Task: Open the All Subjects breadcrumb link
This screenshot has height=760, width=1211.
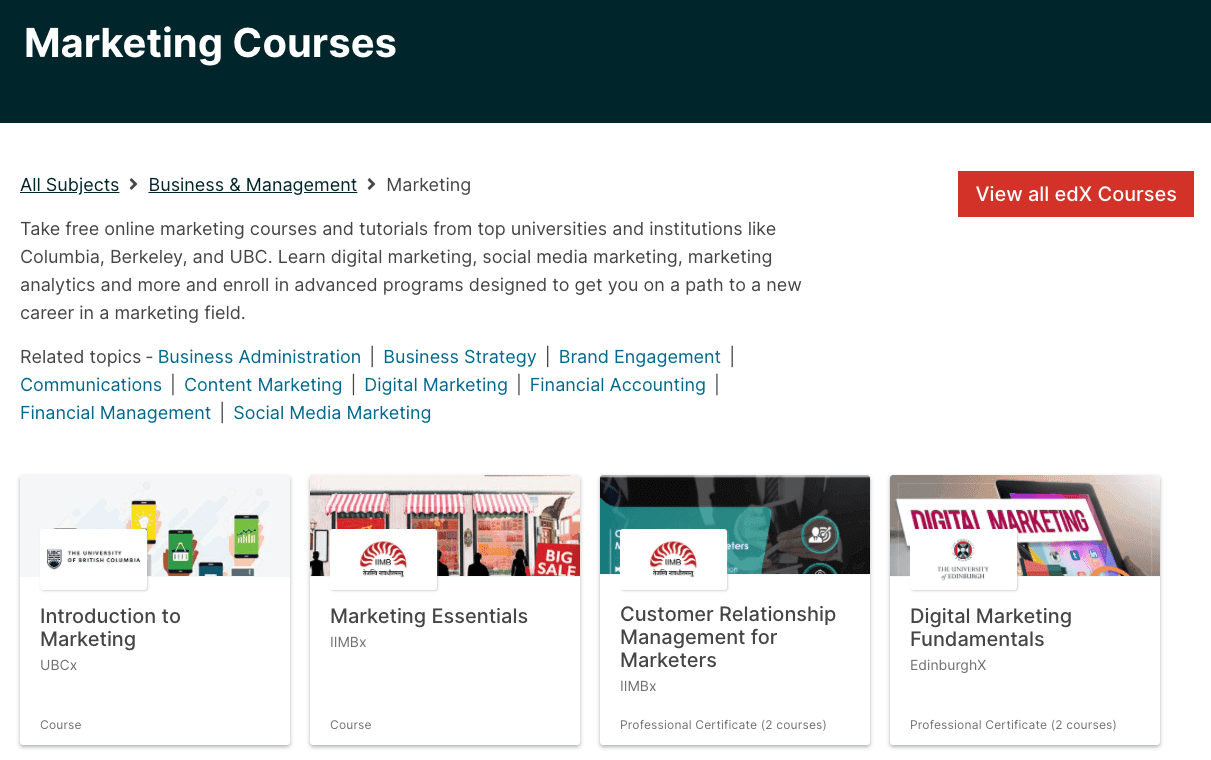Action: coord(69,184)
